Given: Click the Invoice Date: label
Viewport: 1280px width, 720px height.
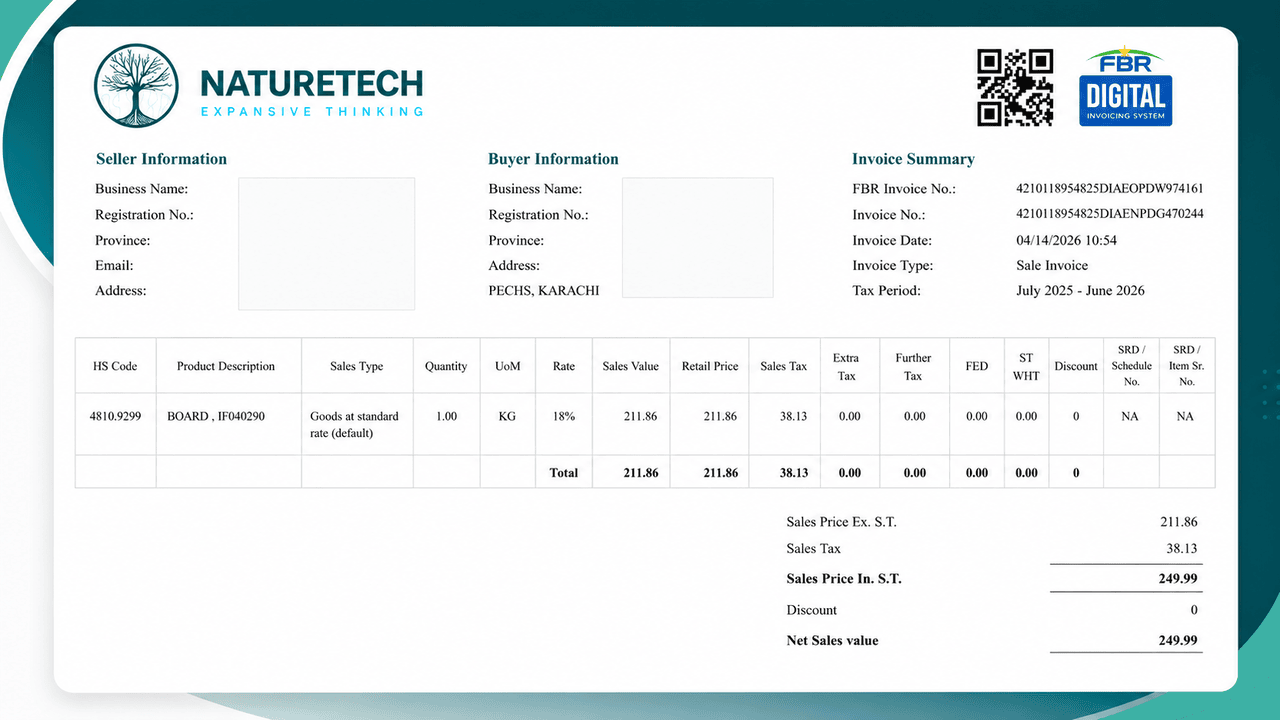Looking at the screenshot, I should [892, 240].
